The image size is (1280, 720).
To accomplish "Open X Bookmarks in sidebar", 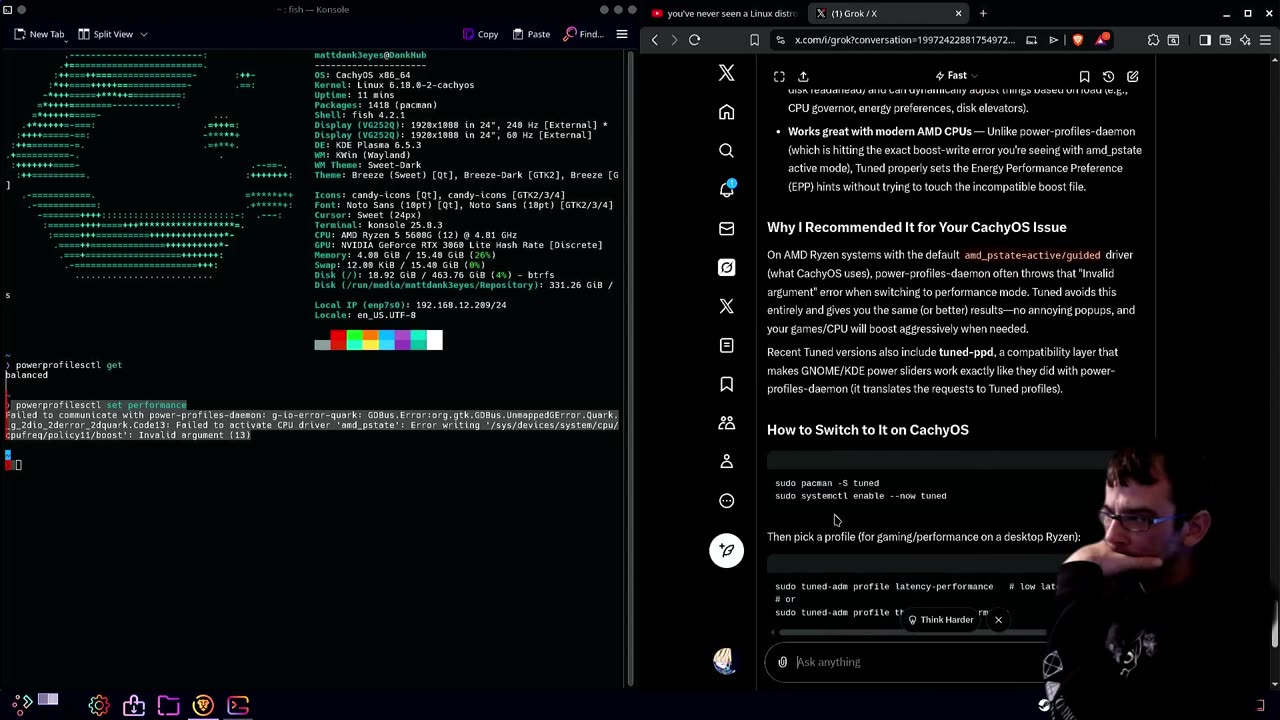I will (x=727, y=384).
